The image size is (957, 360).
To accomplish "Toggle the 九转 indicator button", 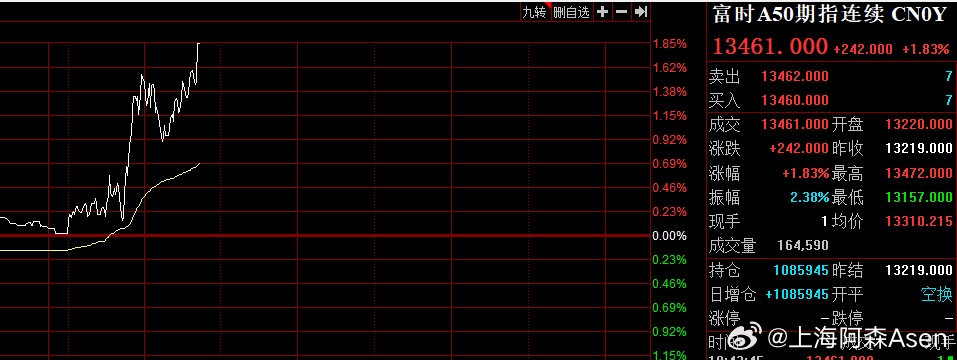I will click(x=534, y=12).
